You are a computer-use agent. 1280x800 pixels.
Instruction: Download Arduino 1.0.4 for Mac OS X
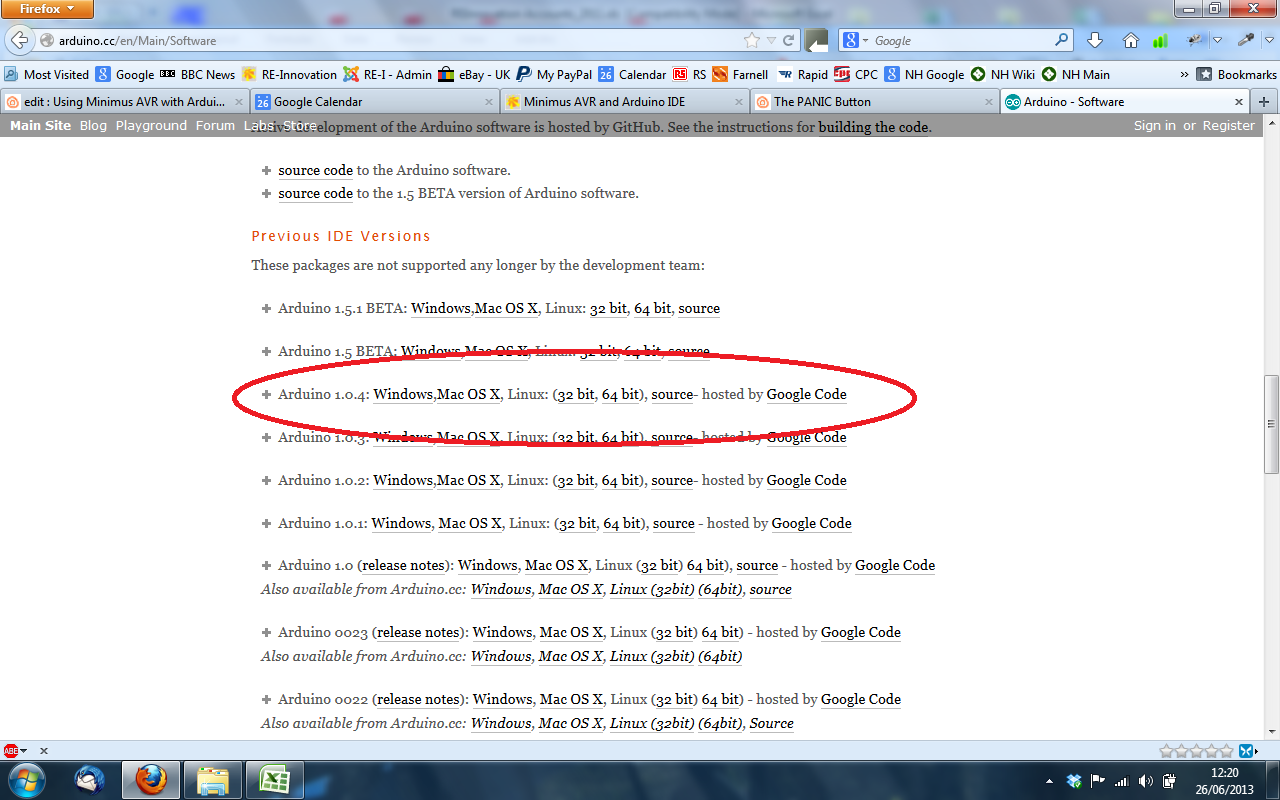pyautogui.click(x=469, y=394)
